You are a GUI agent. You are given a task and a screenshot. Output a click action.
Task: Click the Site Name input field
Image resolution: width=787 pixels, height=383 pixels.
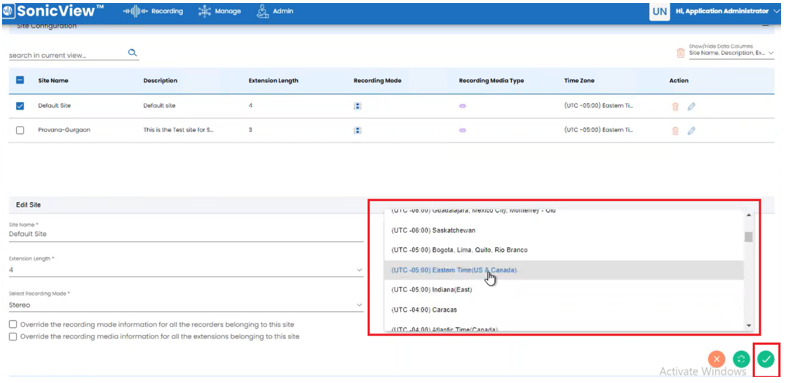click(186, 234)
